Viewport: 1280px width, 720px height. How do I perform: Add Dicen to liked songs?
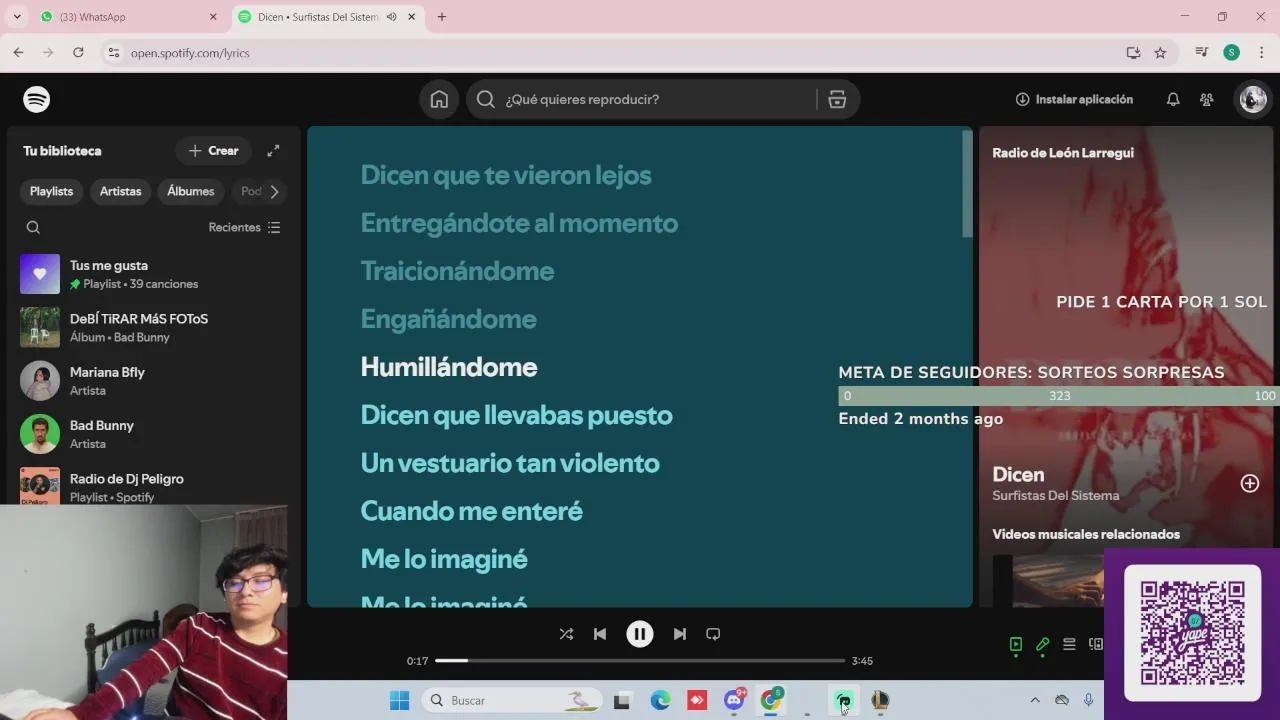(1250, 483)
